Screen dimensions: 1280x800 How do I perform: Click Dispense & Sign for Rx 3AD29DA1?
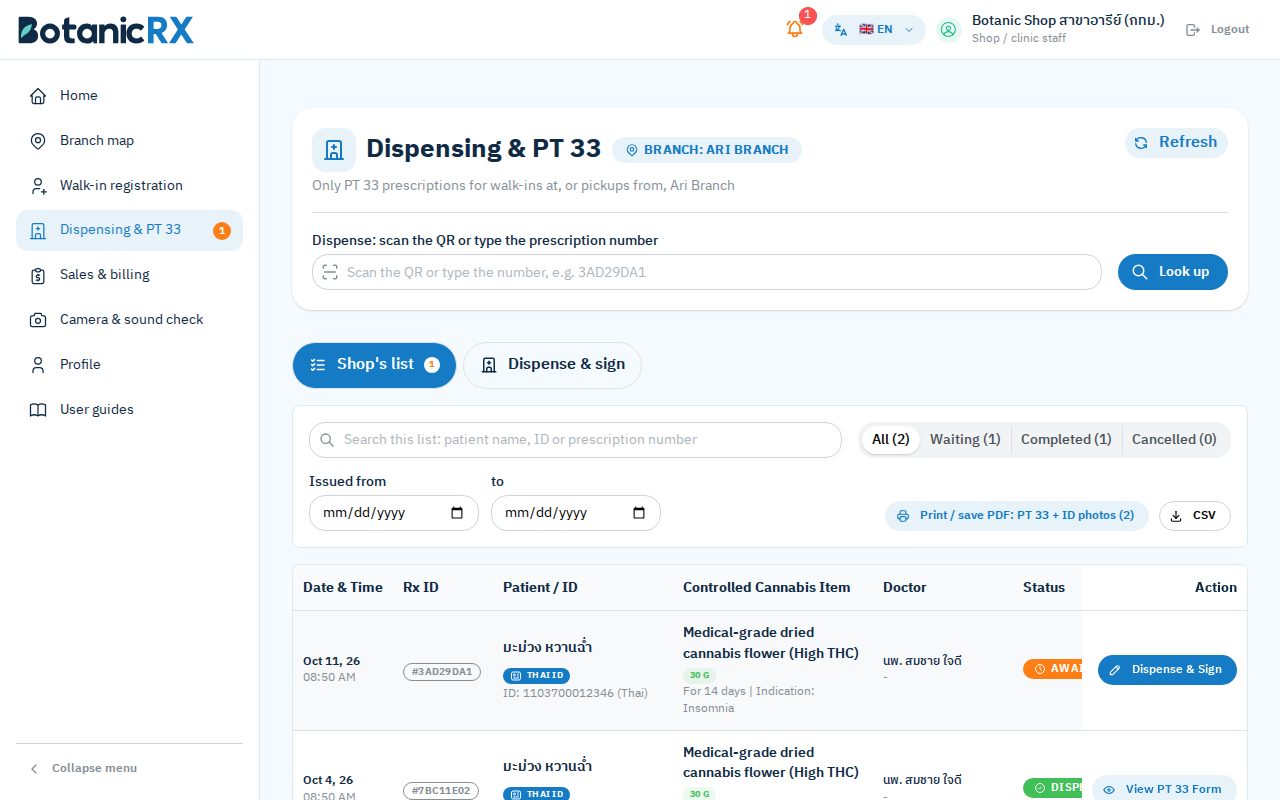[x=1167, y=670]
